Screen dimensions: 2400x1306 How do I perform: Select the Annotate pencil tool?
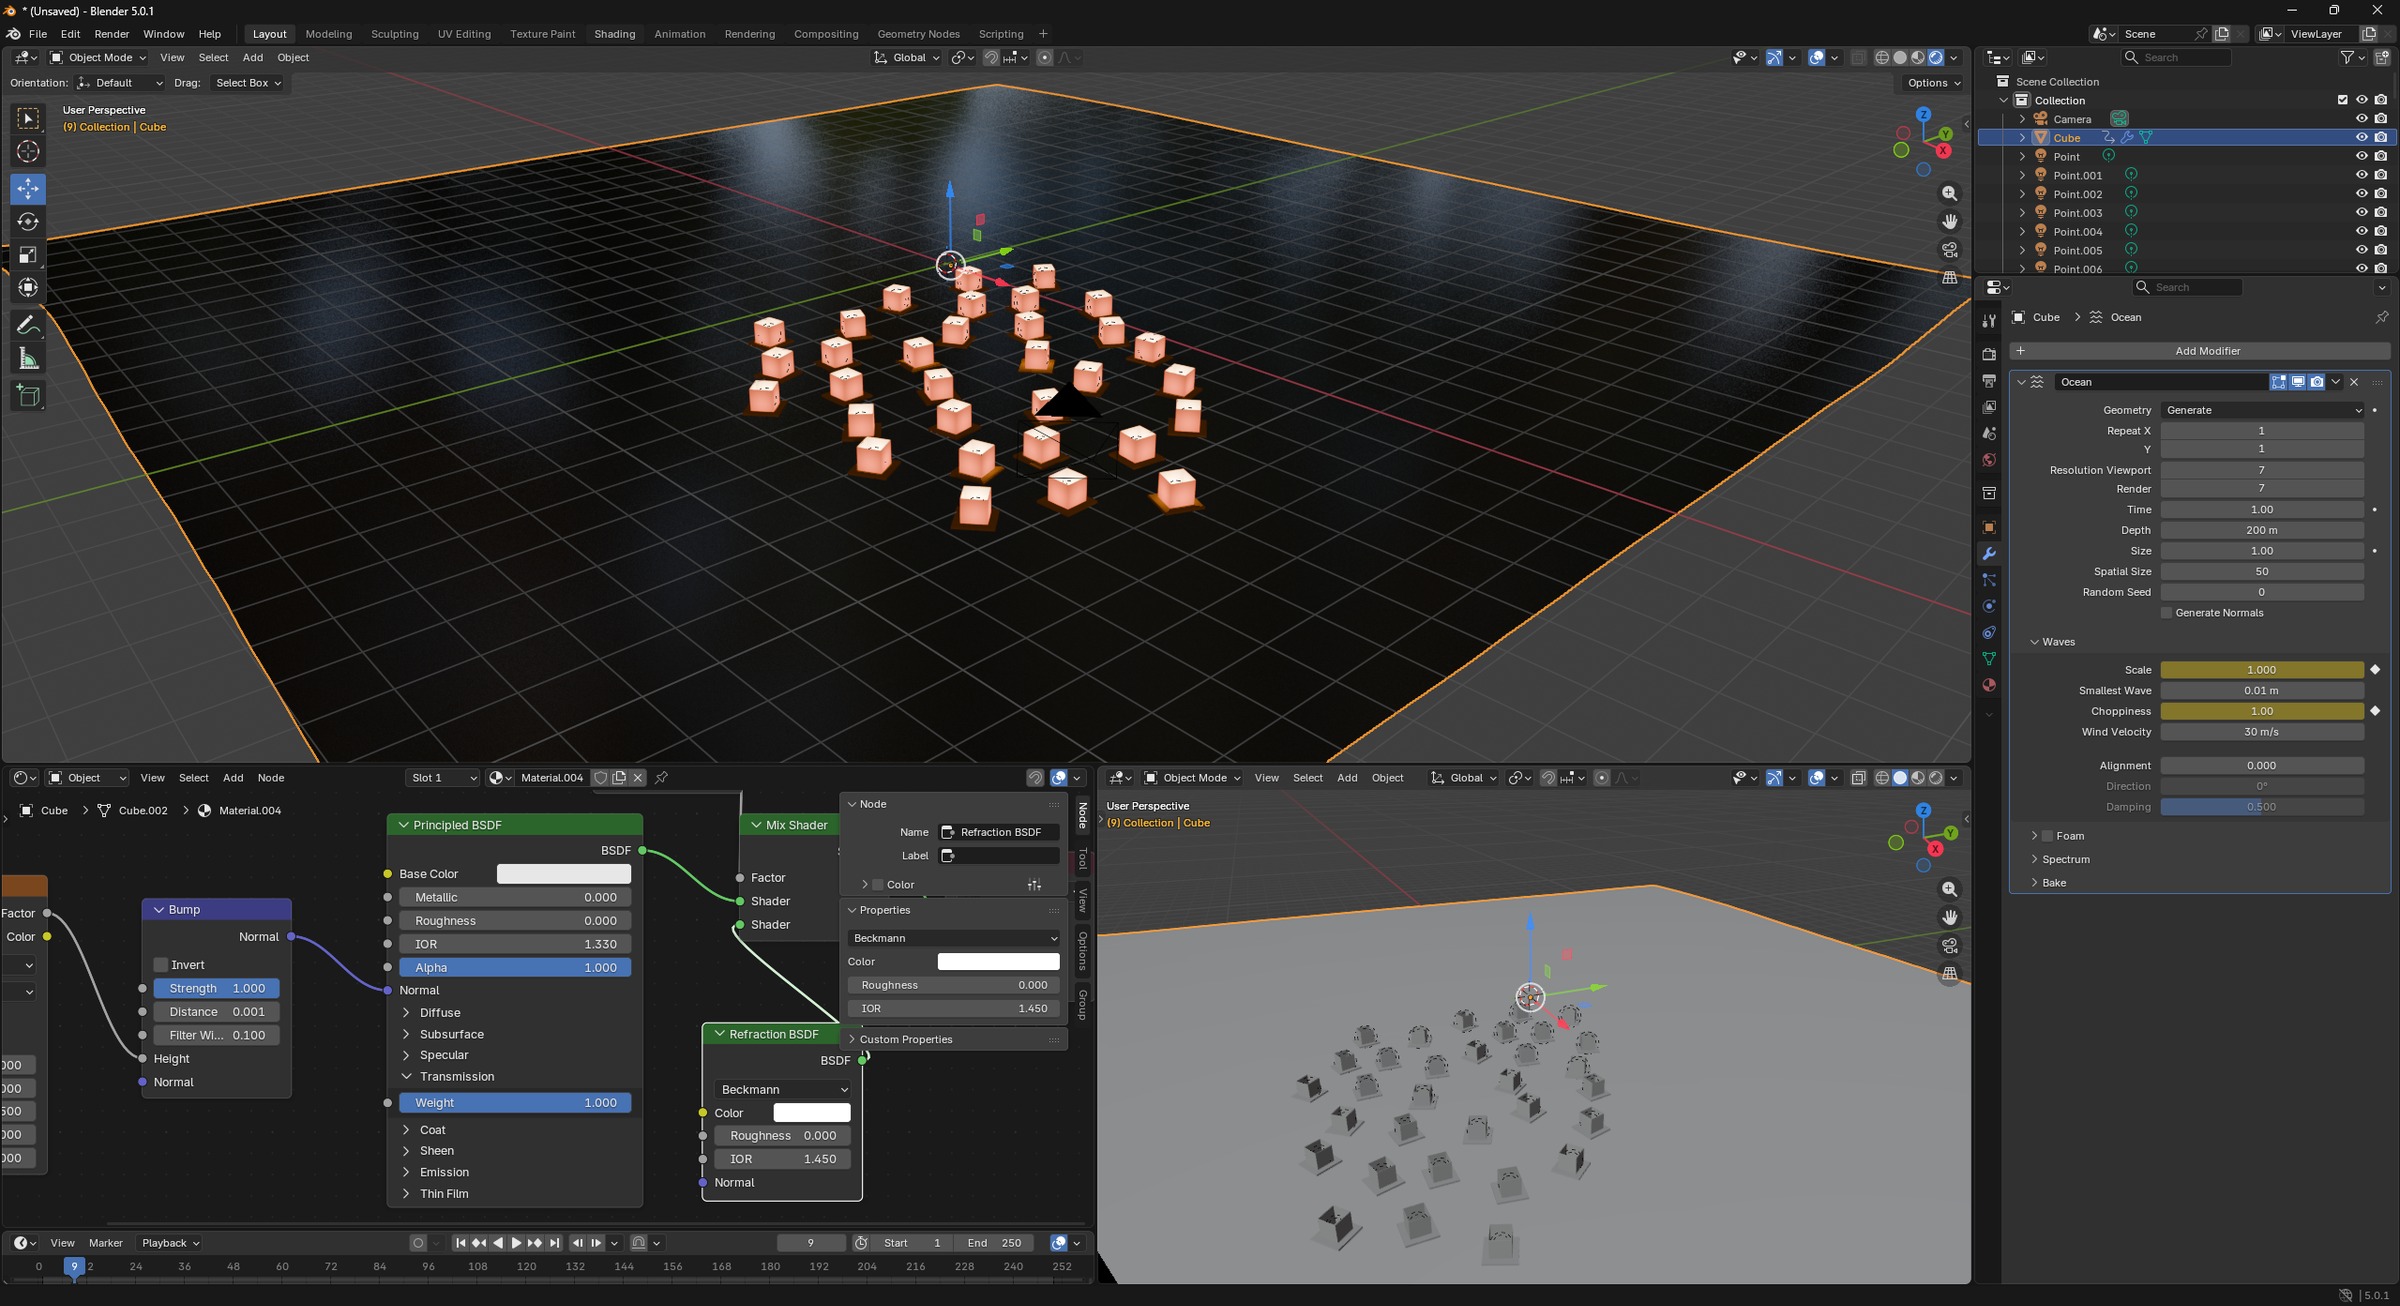coord(28,325)
